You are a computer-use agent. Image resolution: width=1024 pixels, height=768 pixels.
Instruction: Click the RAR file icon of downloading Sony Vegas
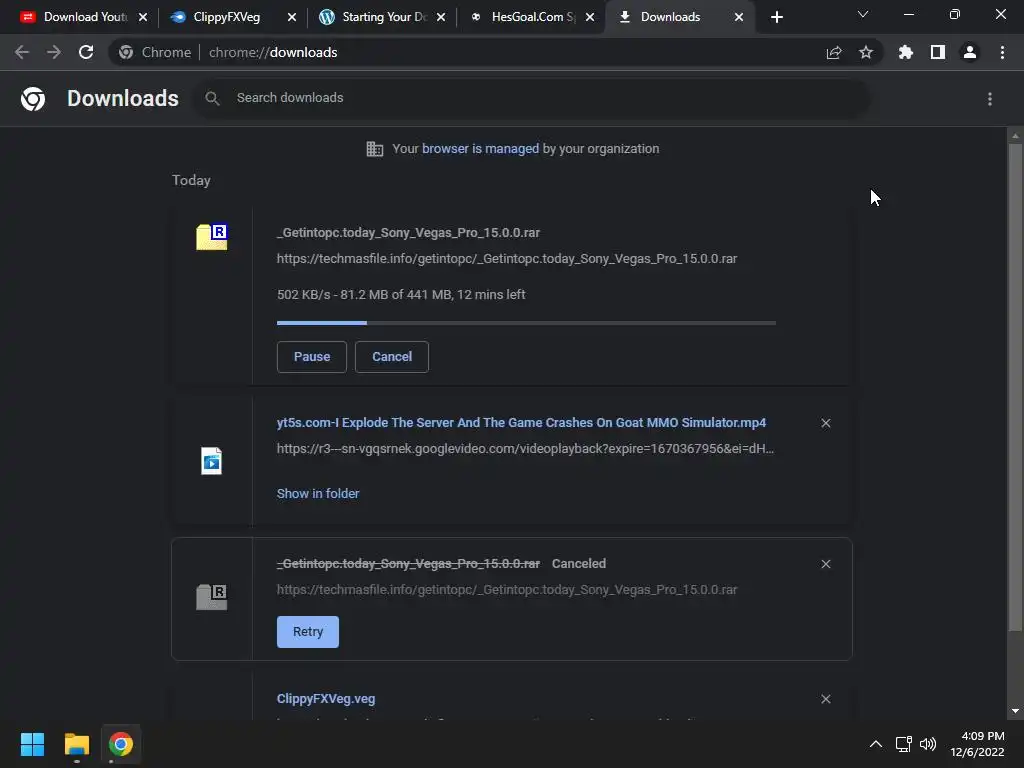point(212,236)
